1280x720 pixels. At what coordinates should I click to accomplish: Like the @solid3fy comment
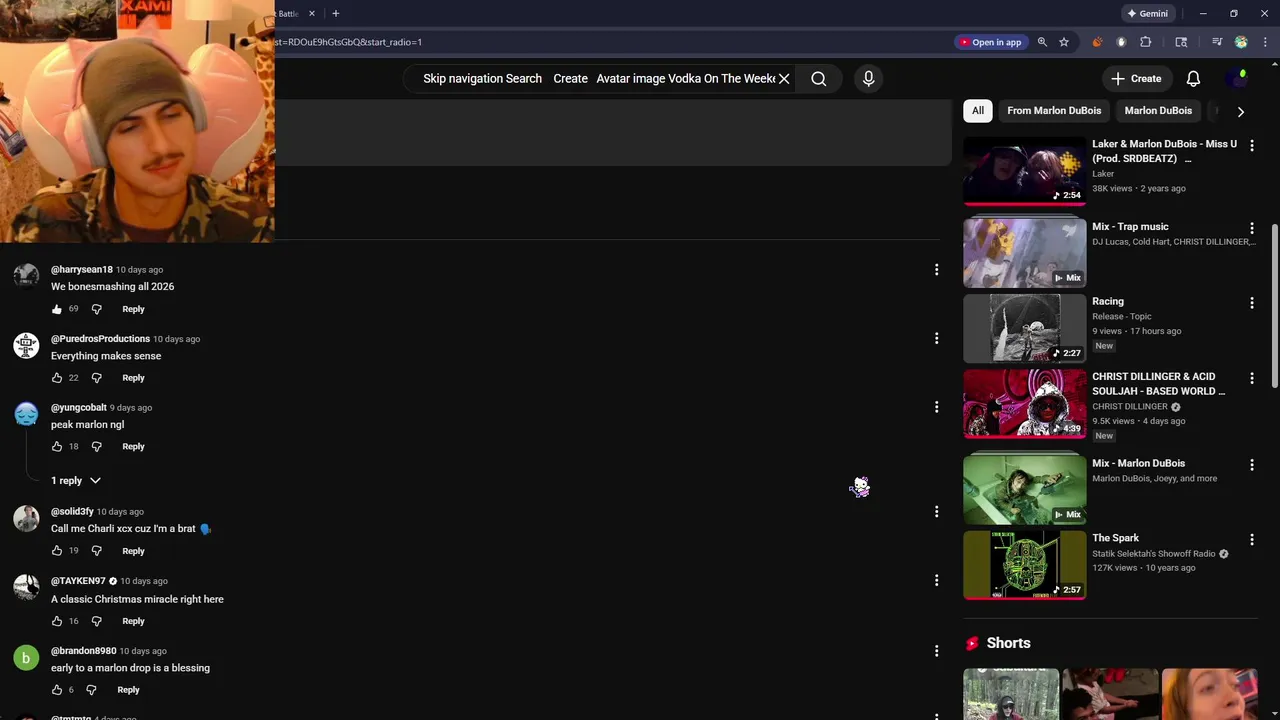pyautogui.click(x=57, y=551)
